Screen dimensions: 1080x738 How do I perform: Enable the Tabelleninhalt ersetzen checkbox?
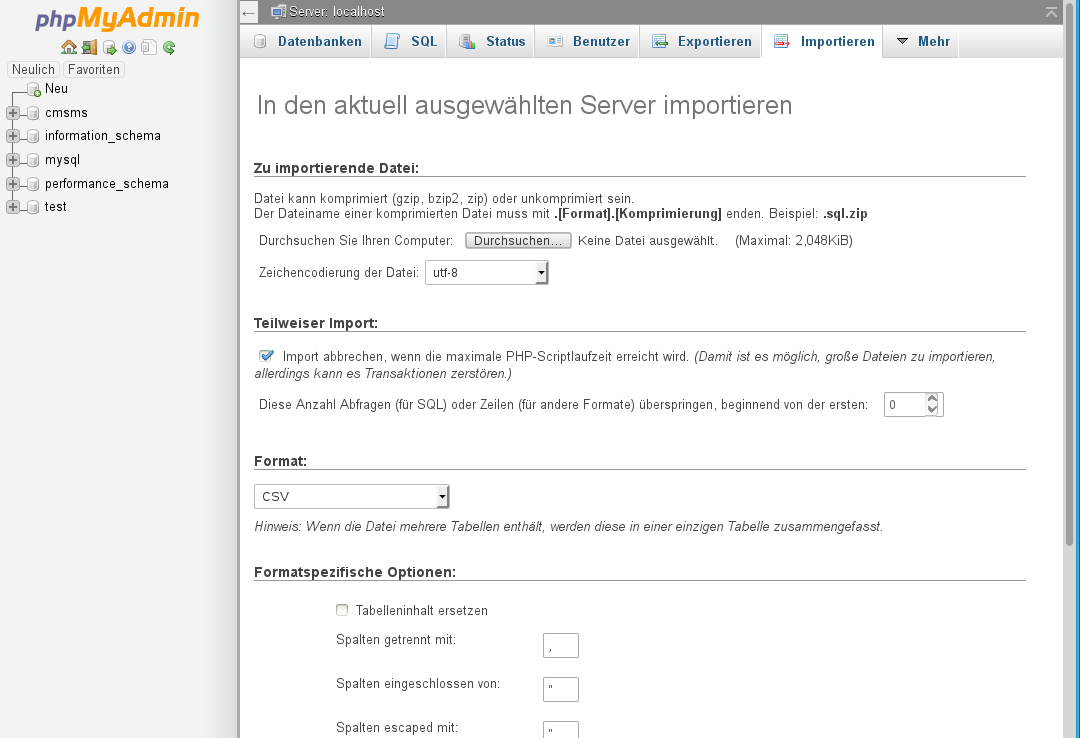342,610
